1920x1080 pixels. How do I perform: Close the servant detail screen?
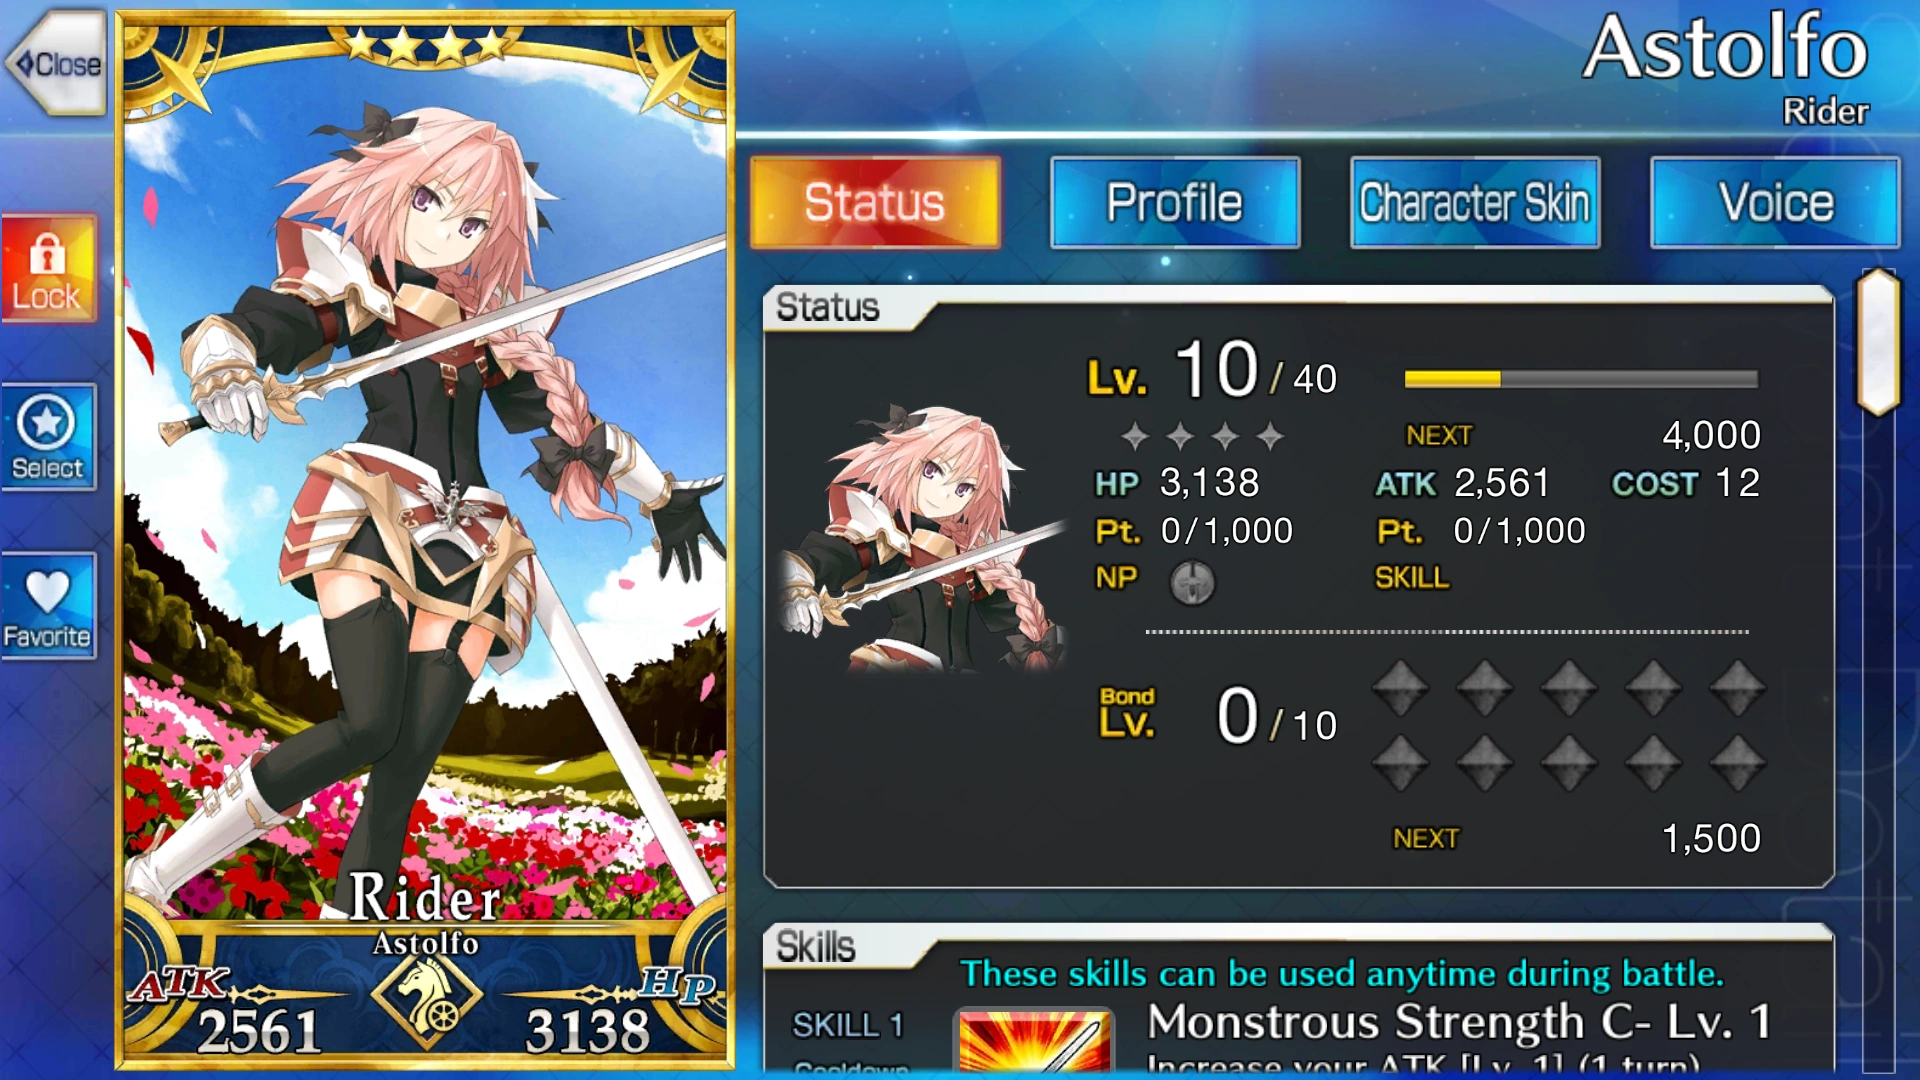pyautogui.click(x=56, y=63)
